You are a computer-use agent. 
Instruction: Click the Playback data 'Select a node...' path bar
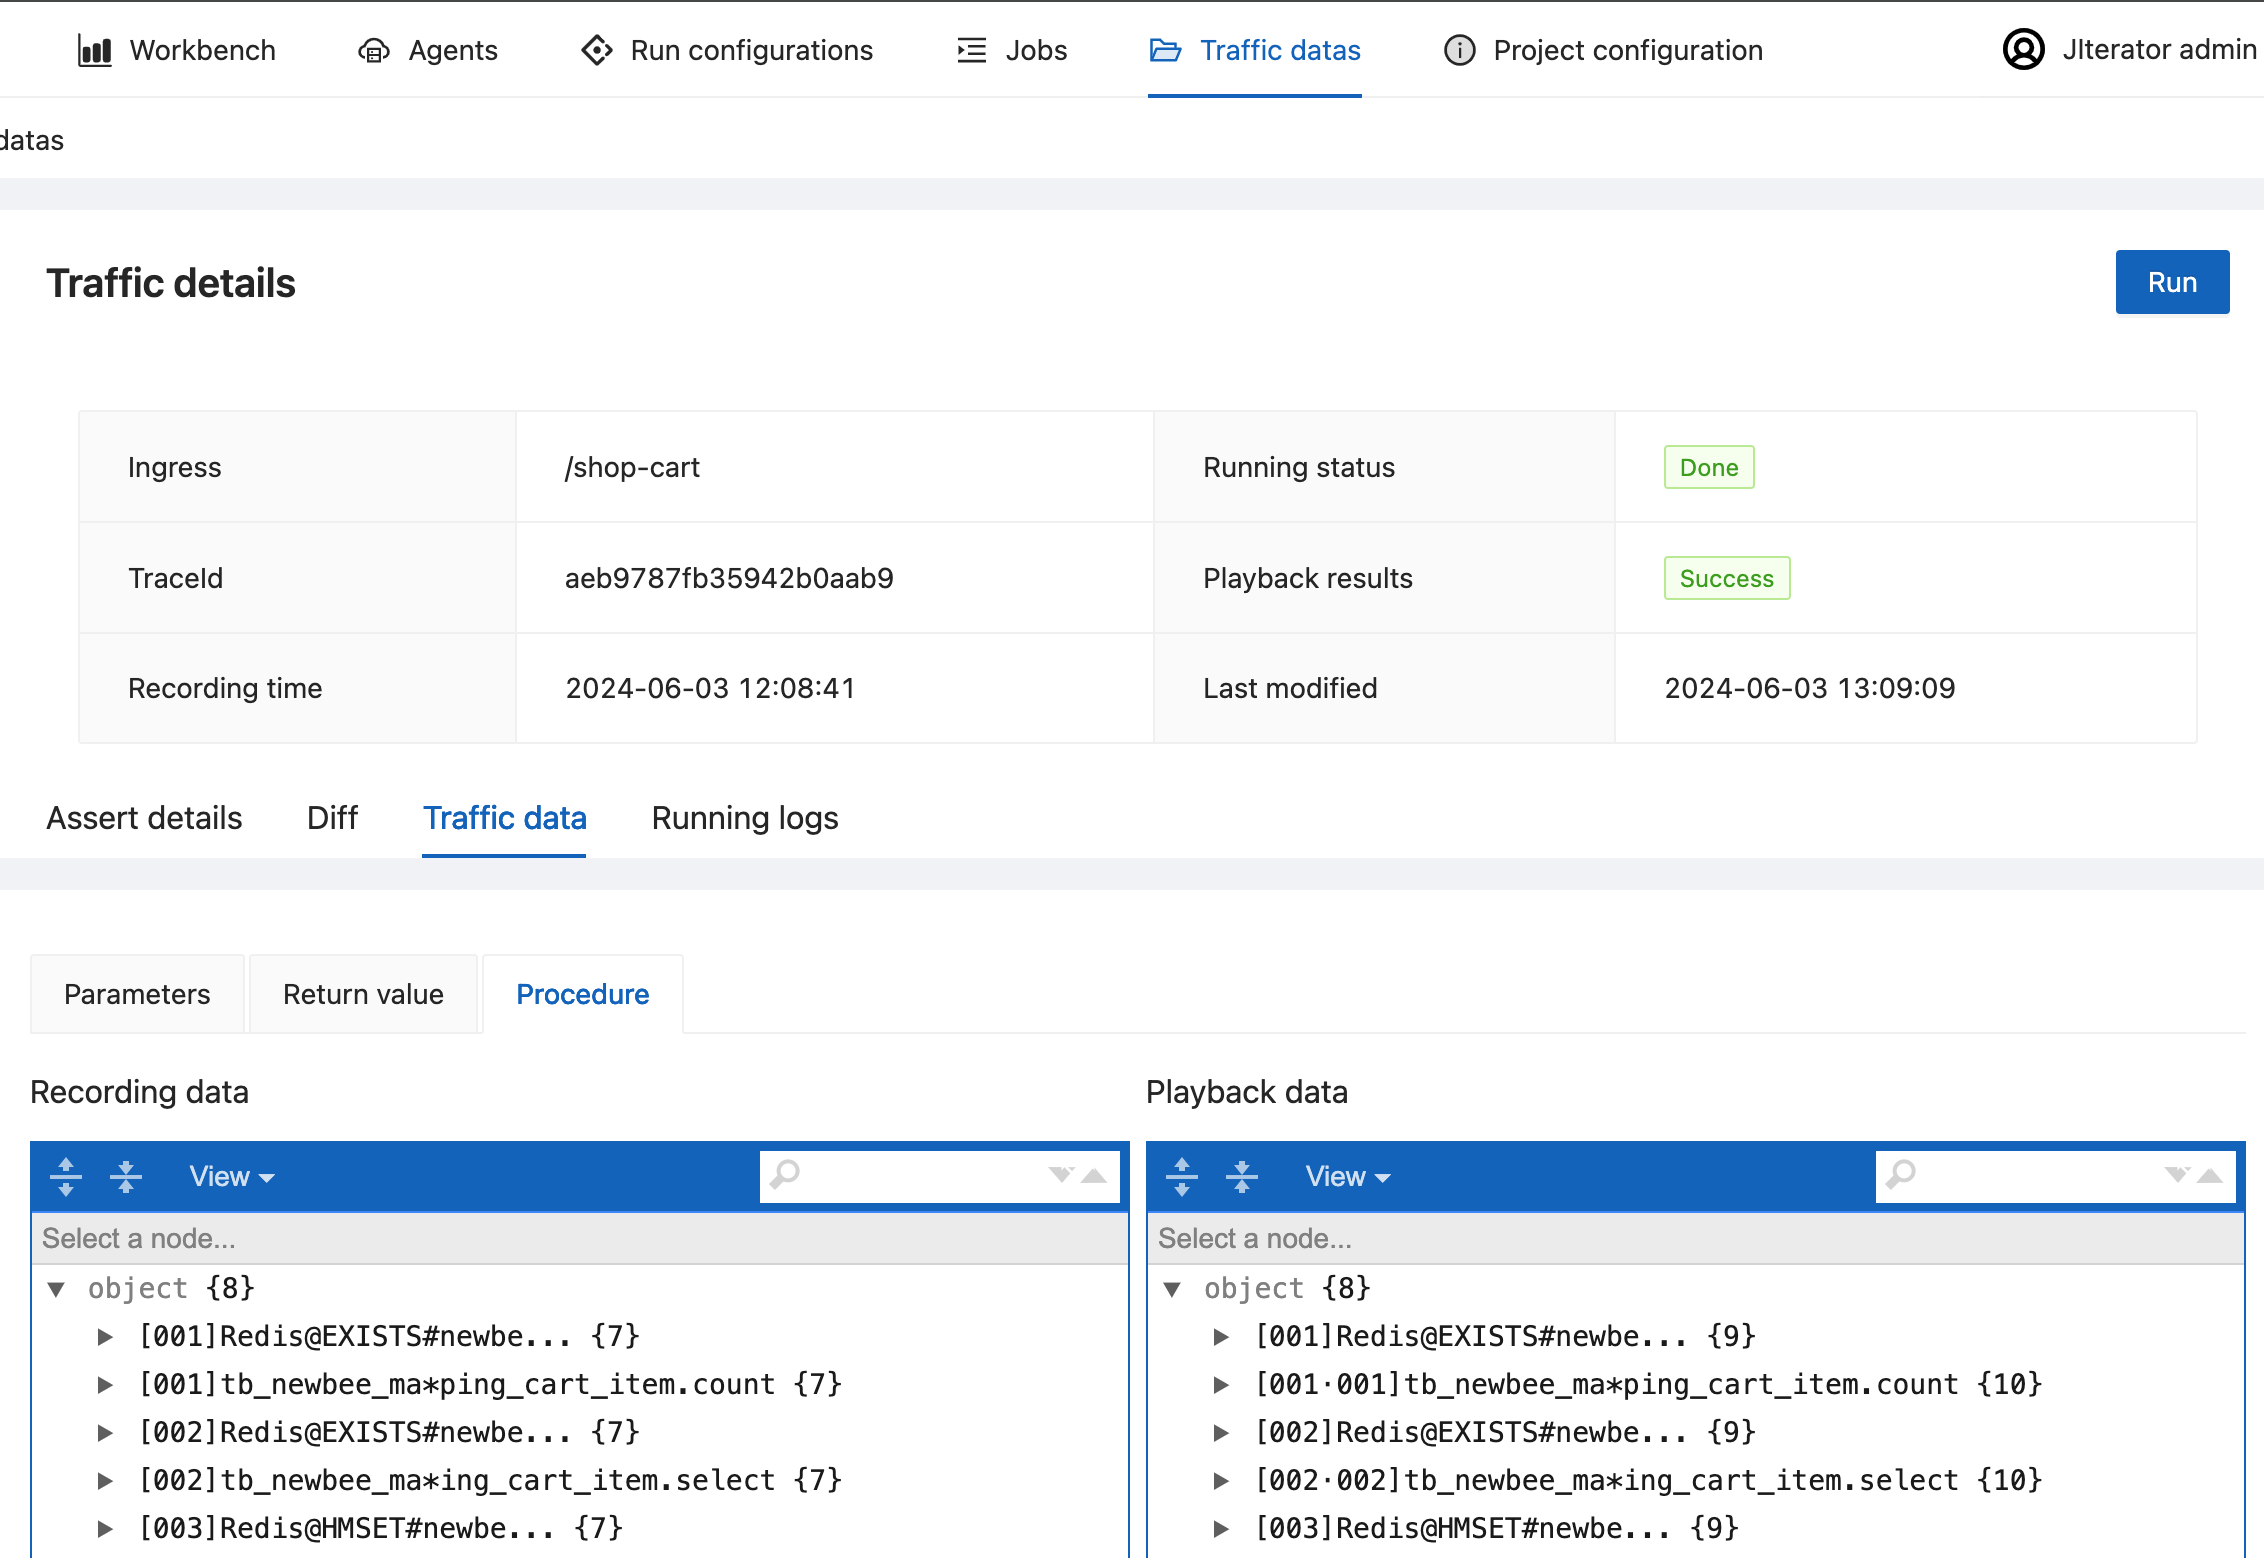click(1696, 1239)
